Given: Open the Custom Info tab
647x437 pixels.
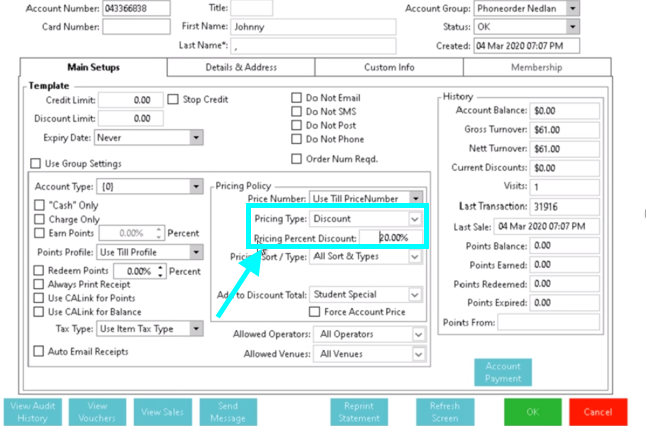Looking at the screenshot, I should tap(389, 67).
